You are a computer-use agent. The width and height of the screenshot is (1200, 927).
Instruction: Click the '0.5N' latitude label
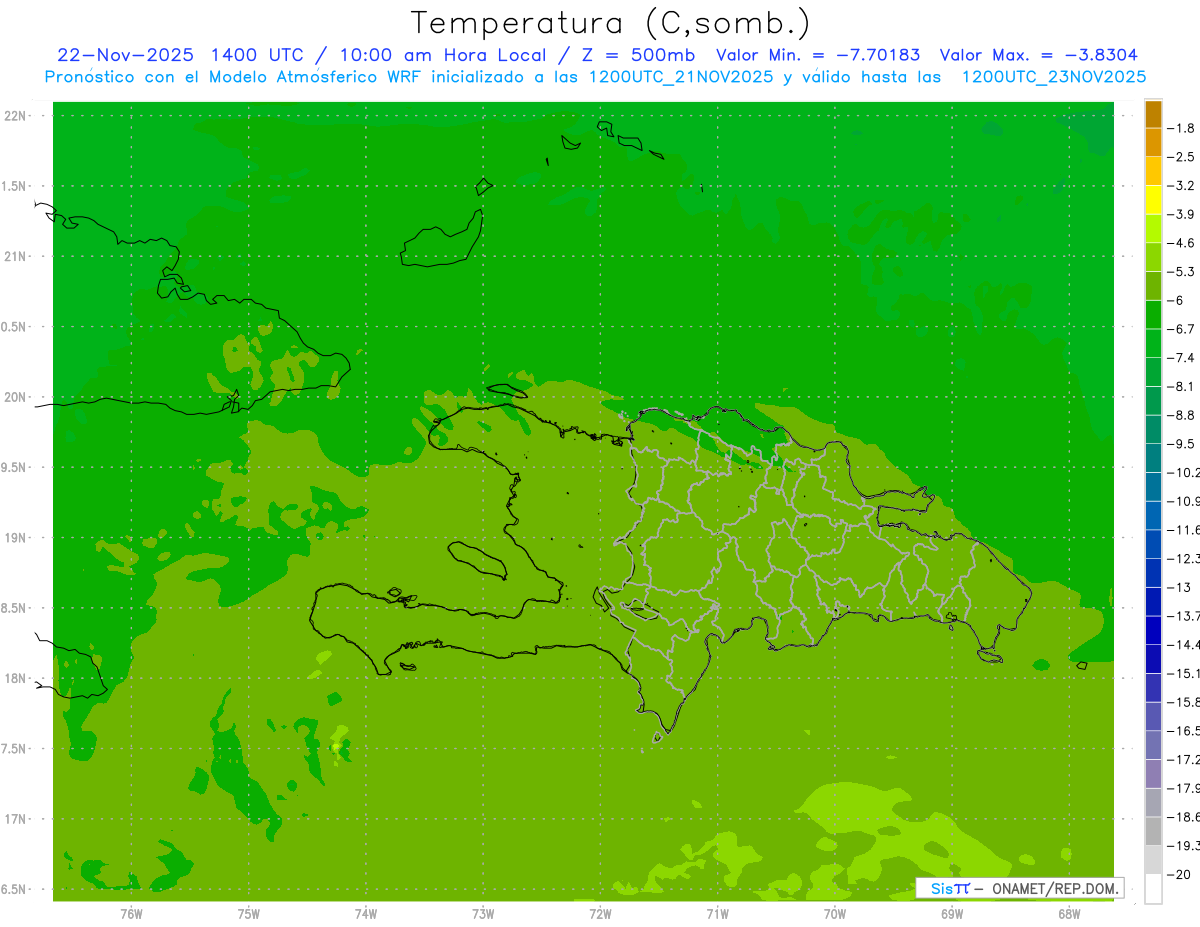13,327
